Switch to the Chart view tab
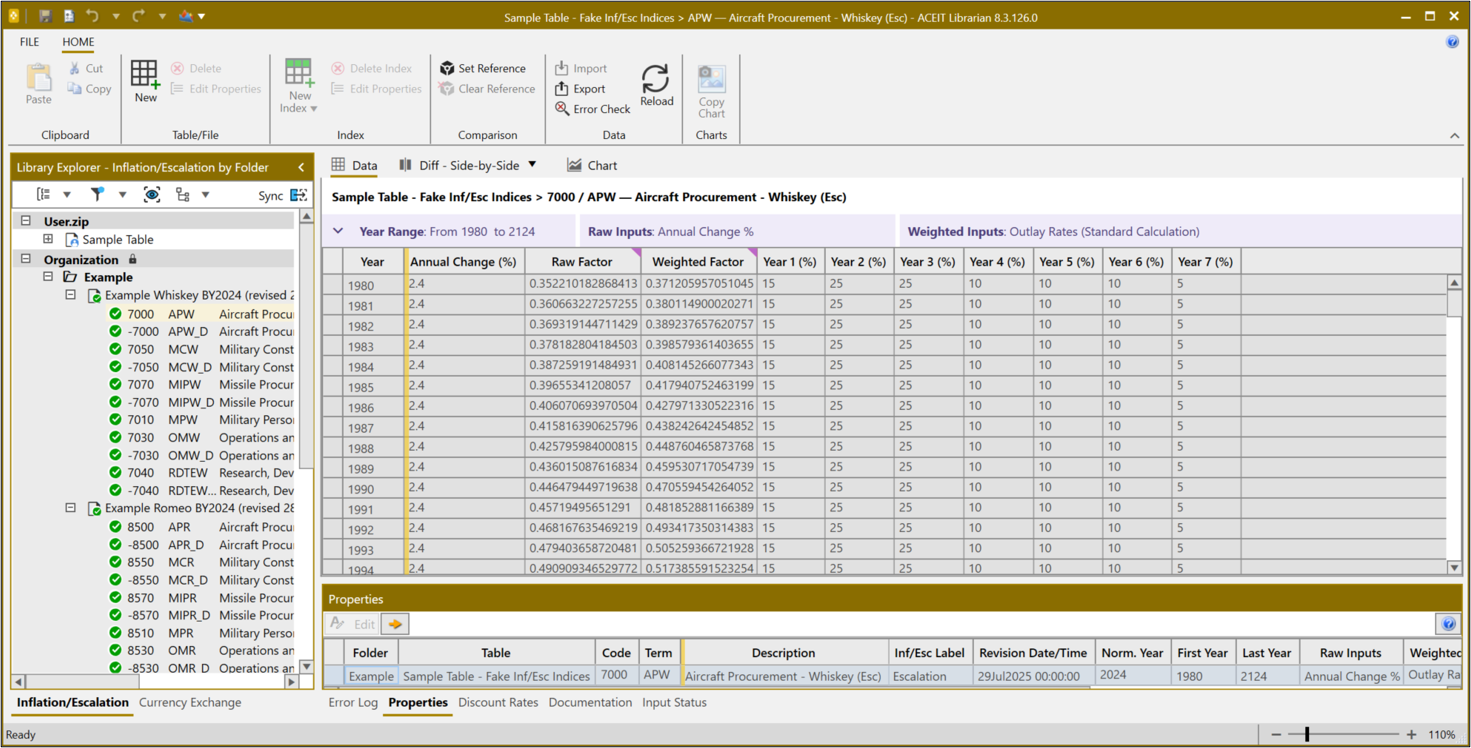Viewport: 1471px width, 748px height. [592, 165]
